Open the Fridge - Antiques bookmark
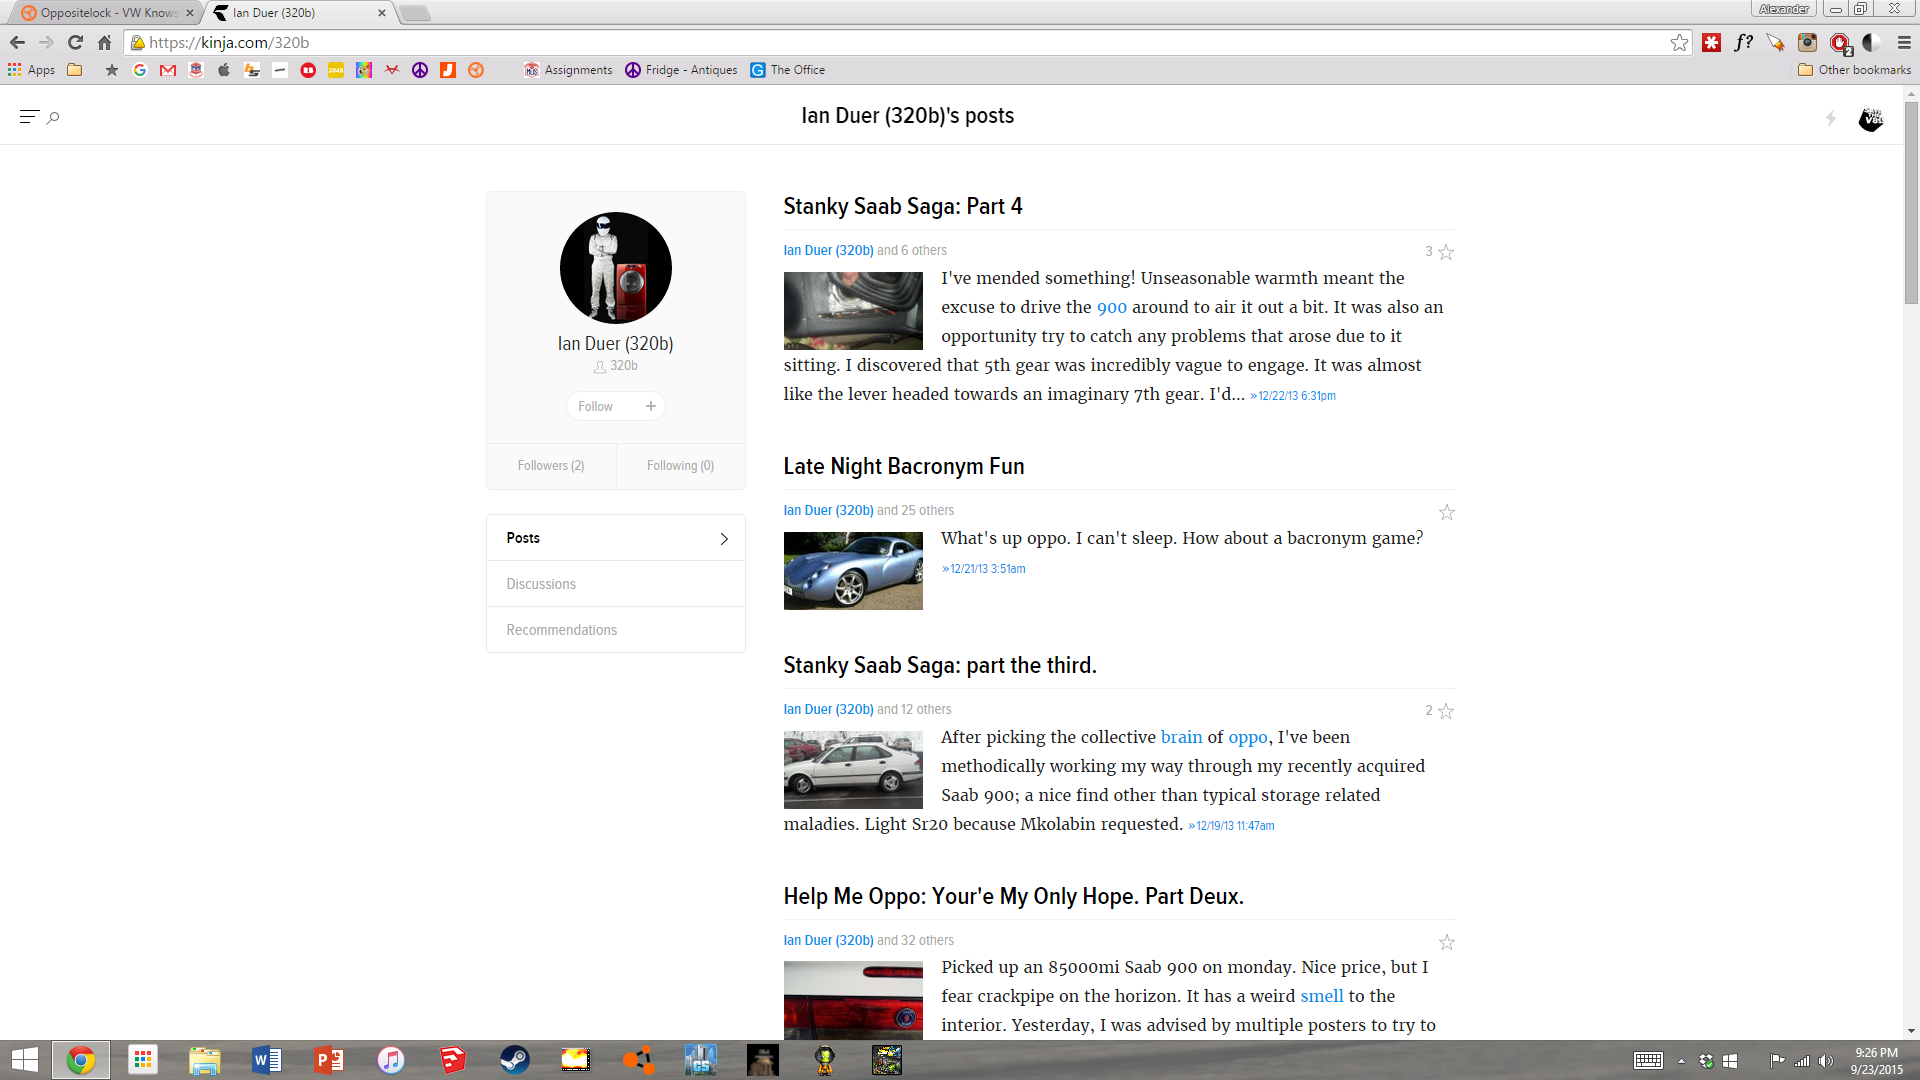This screenshot has width=1920, height=1080. 681,70
